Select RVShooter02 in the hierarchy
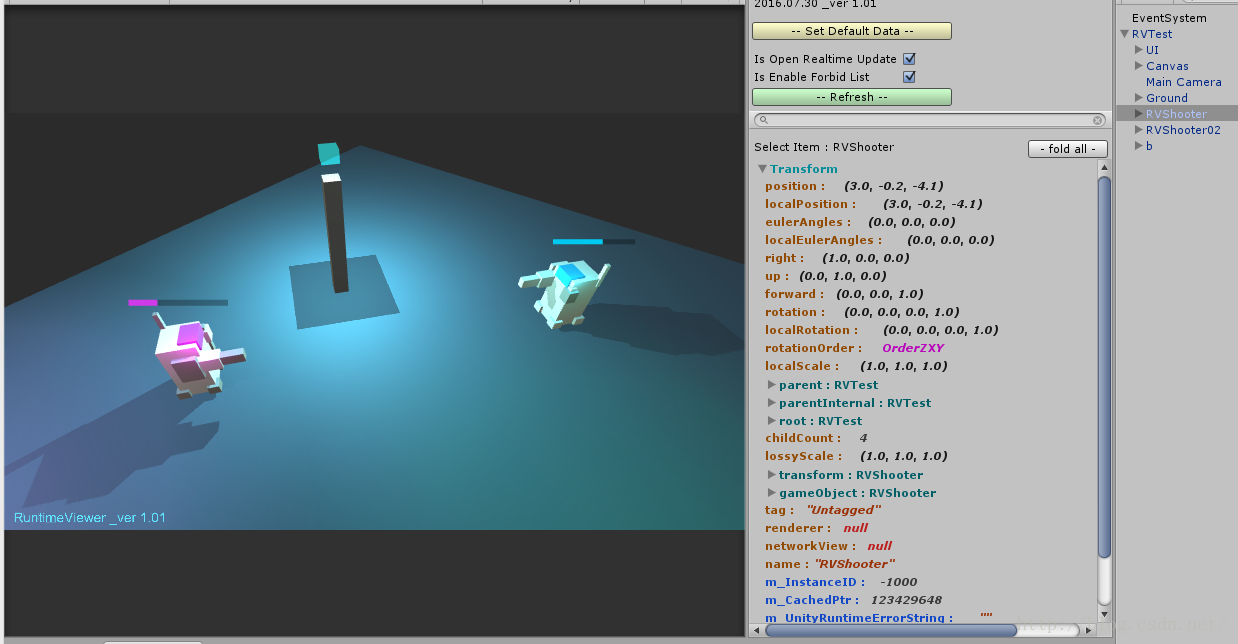The image size is (1238, 644). (1182, 130)
